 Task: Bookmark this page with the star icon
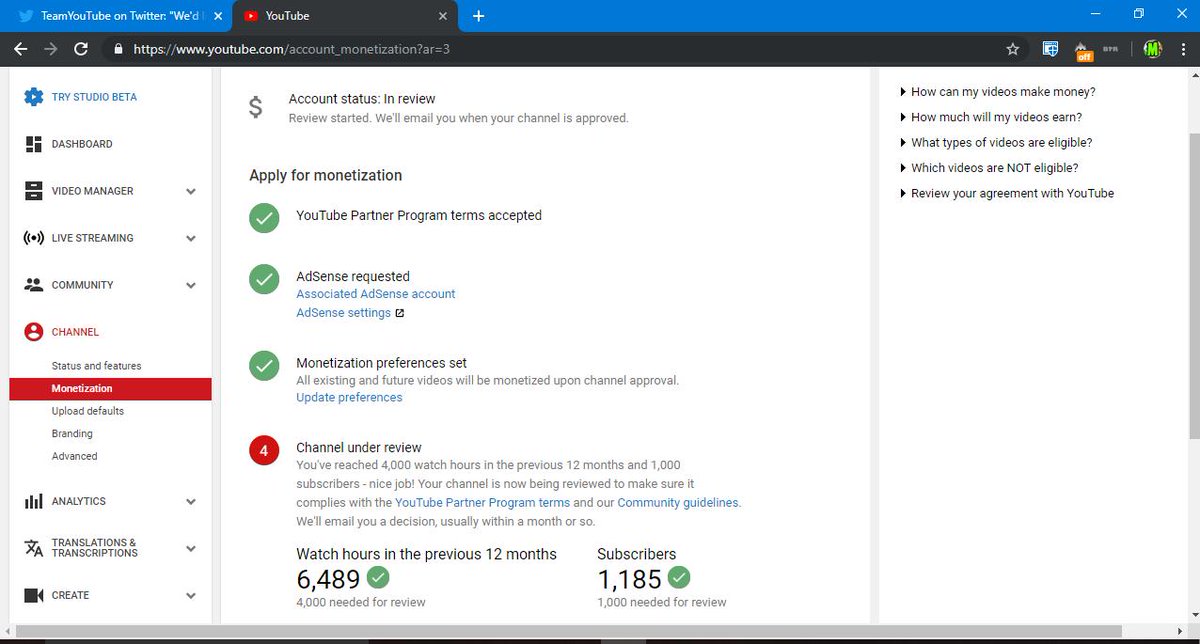click(1013, 48)
